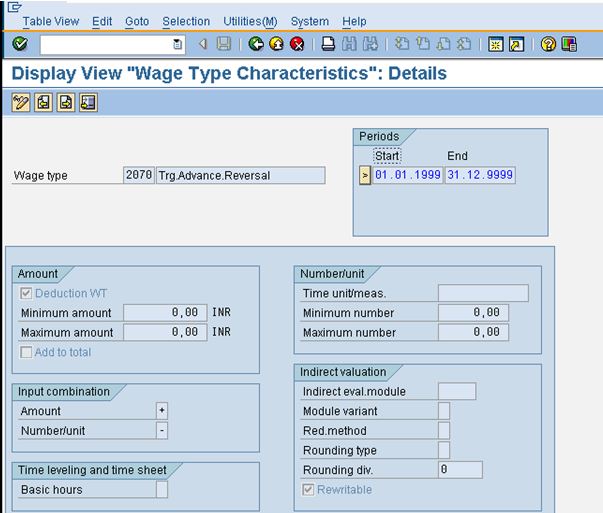Click the Generate Shortcut icon
The height and width of the screenshot is (513, 603).
516,44
